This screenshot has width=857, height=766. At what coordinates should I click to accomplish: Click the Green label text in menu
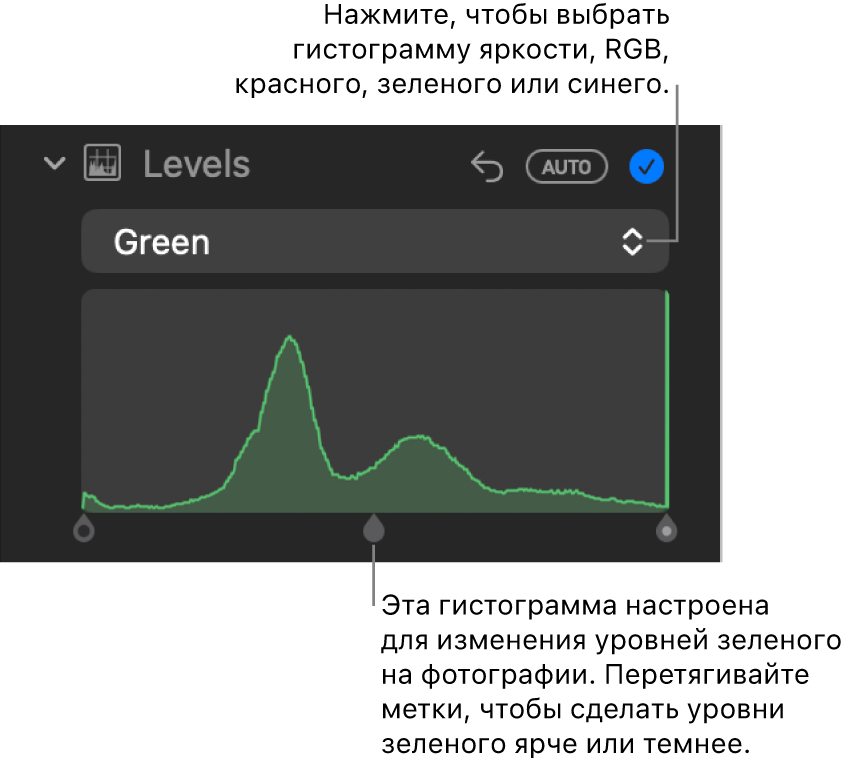[x=162, y=242]
